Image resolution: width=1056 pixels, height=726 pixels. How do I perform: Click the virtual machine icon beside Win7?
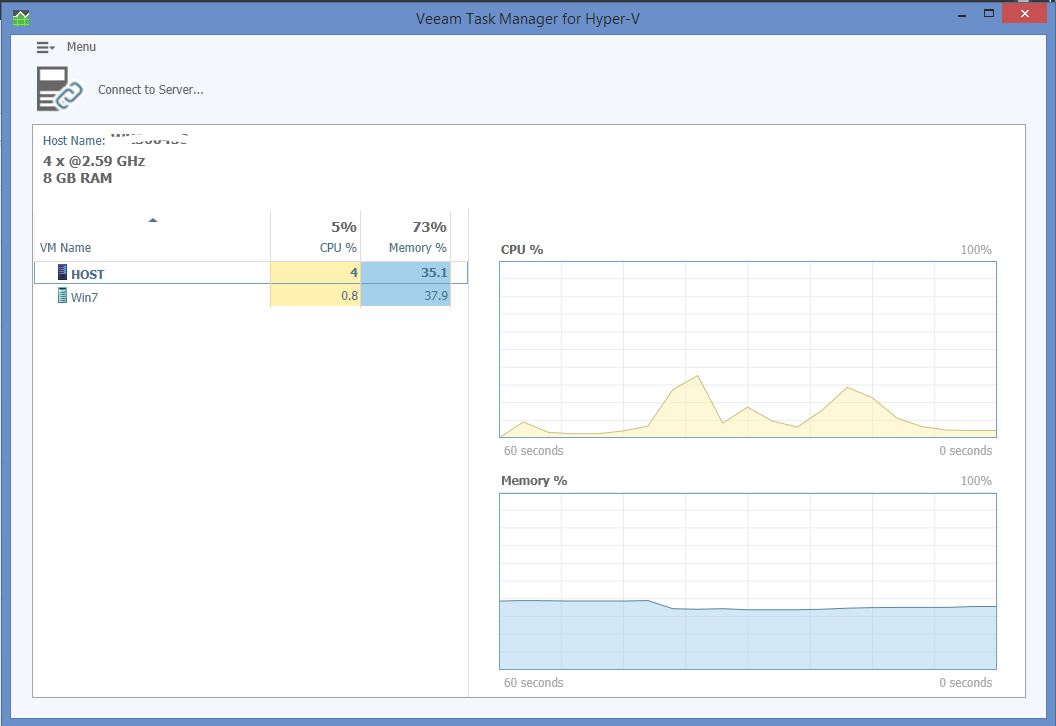coord(63,297)
